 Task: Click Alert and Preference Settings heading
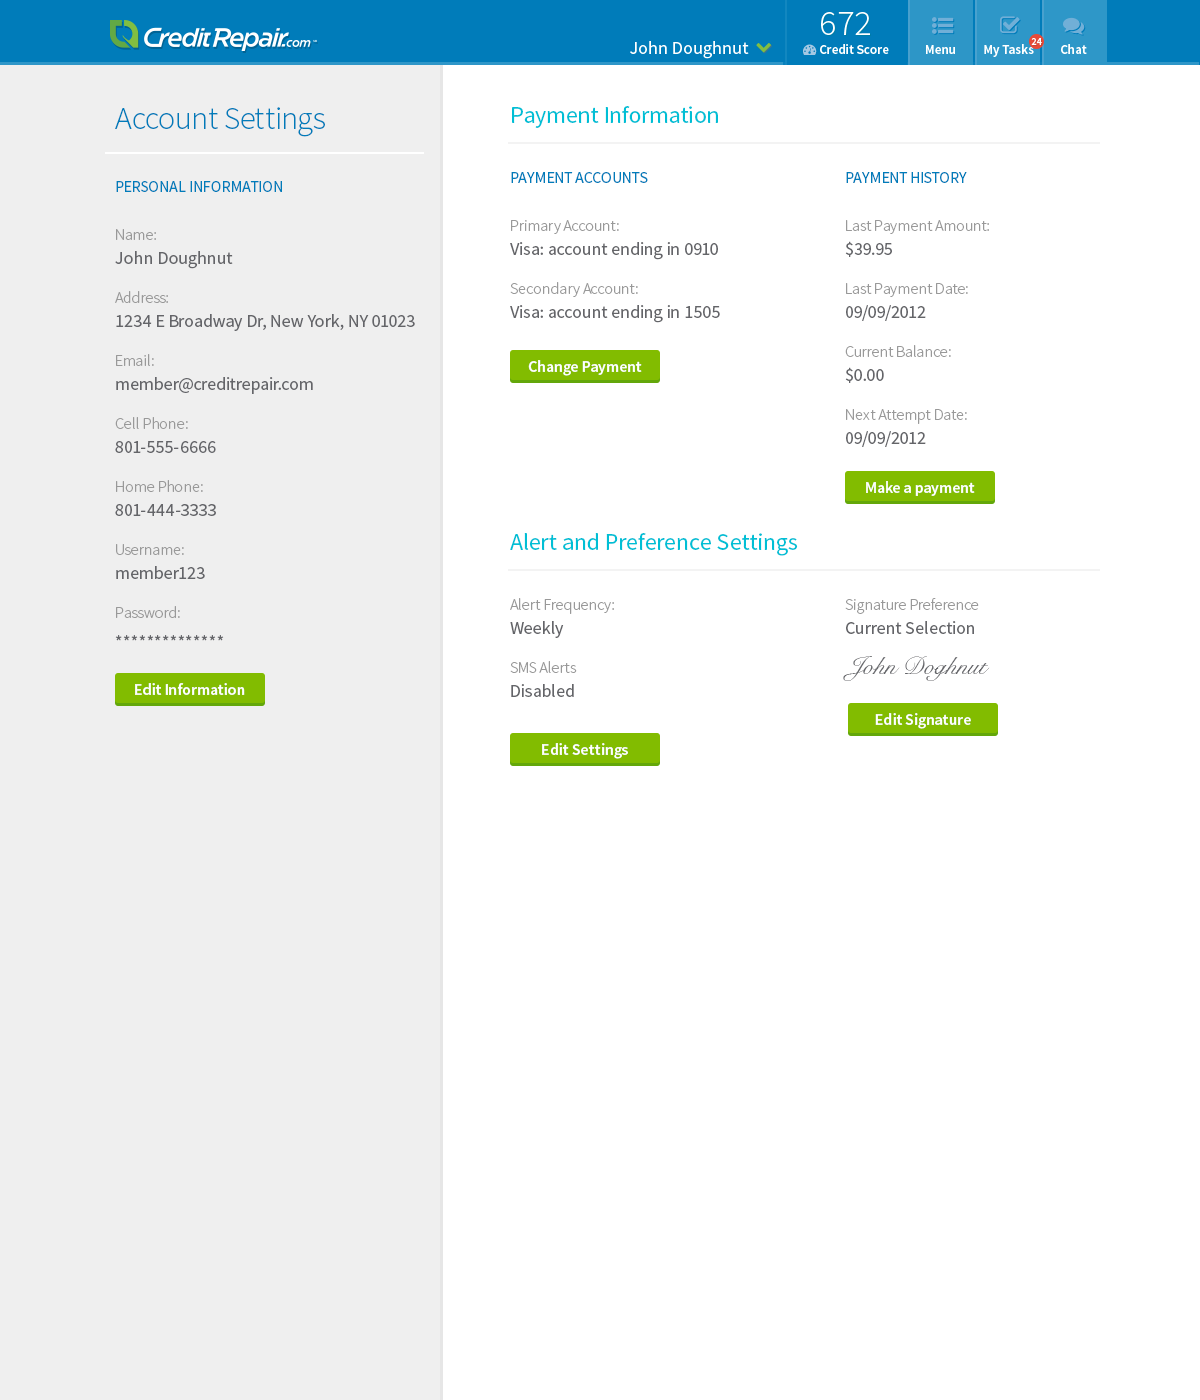(x=654, y=542)
